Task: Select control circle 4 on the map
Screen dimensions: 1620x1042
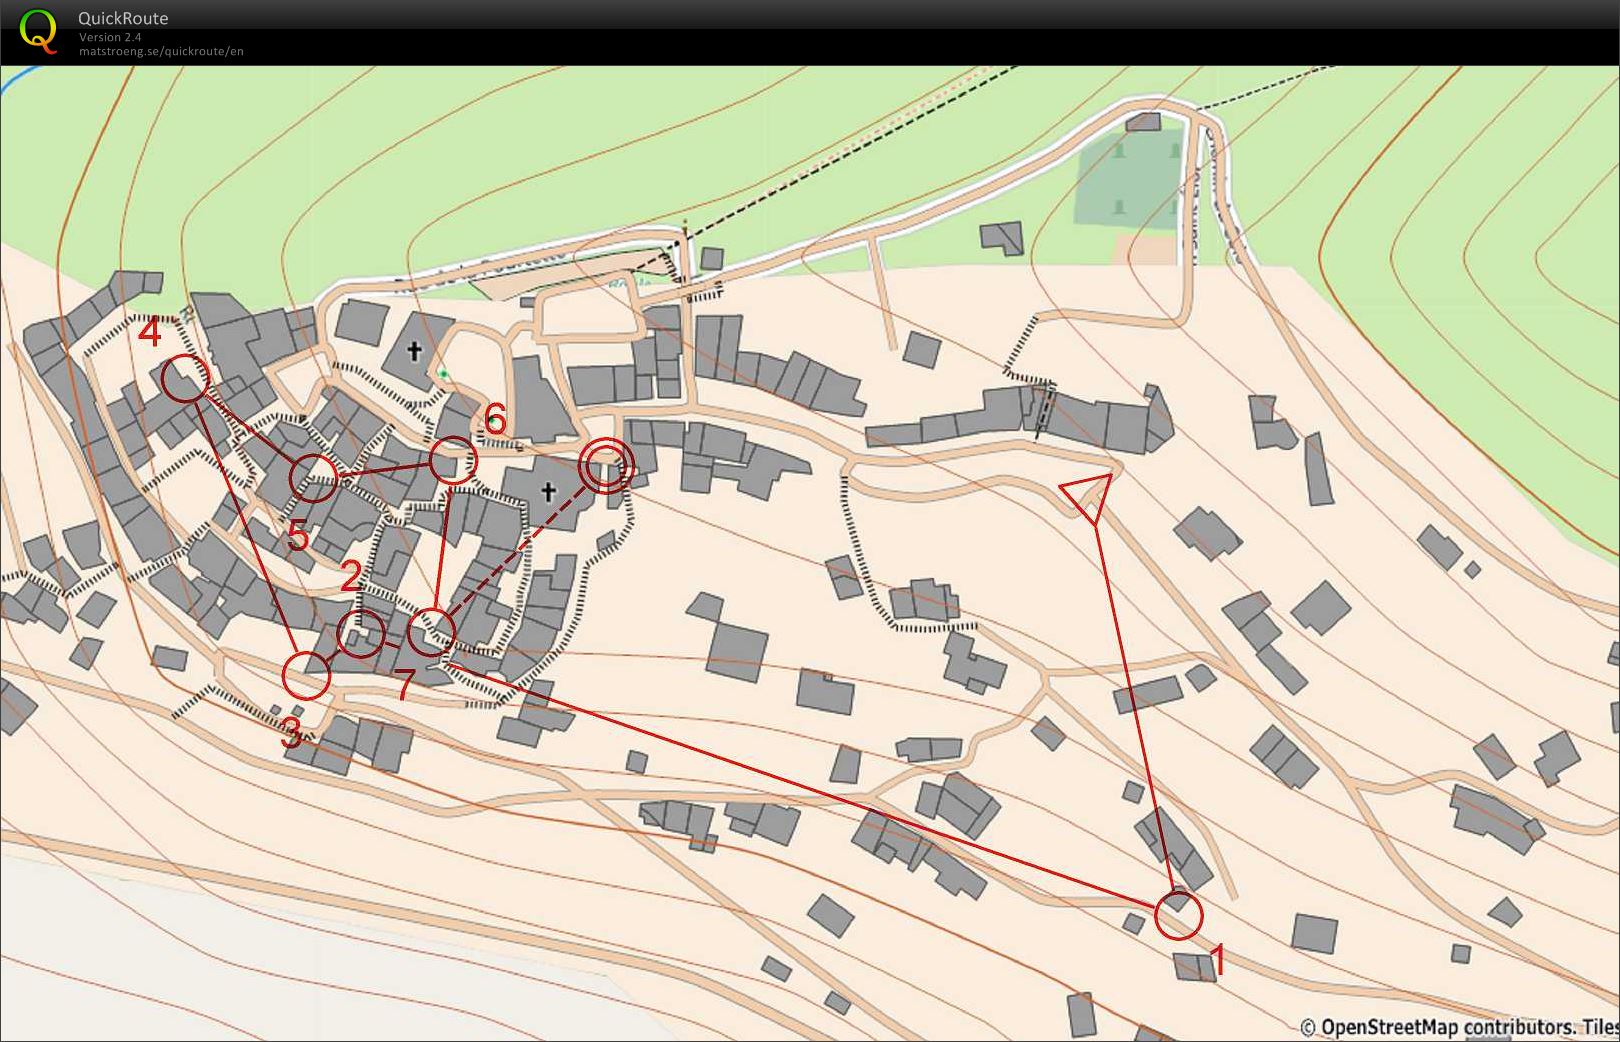Action: click(x=185, y=379)
